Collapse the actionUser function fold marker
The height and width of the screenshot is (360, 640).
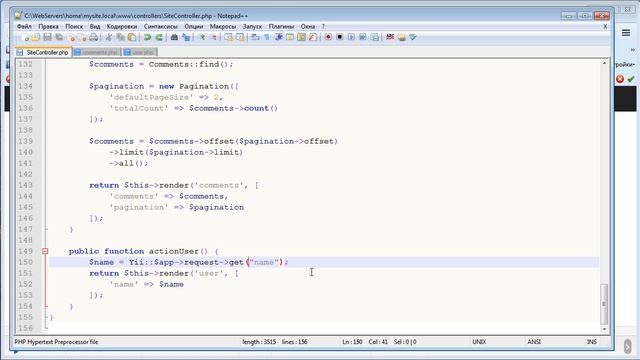point(45,251)
